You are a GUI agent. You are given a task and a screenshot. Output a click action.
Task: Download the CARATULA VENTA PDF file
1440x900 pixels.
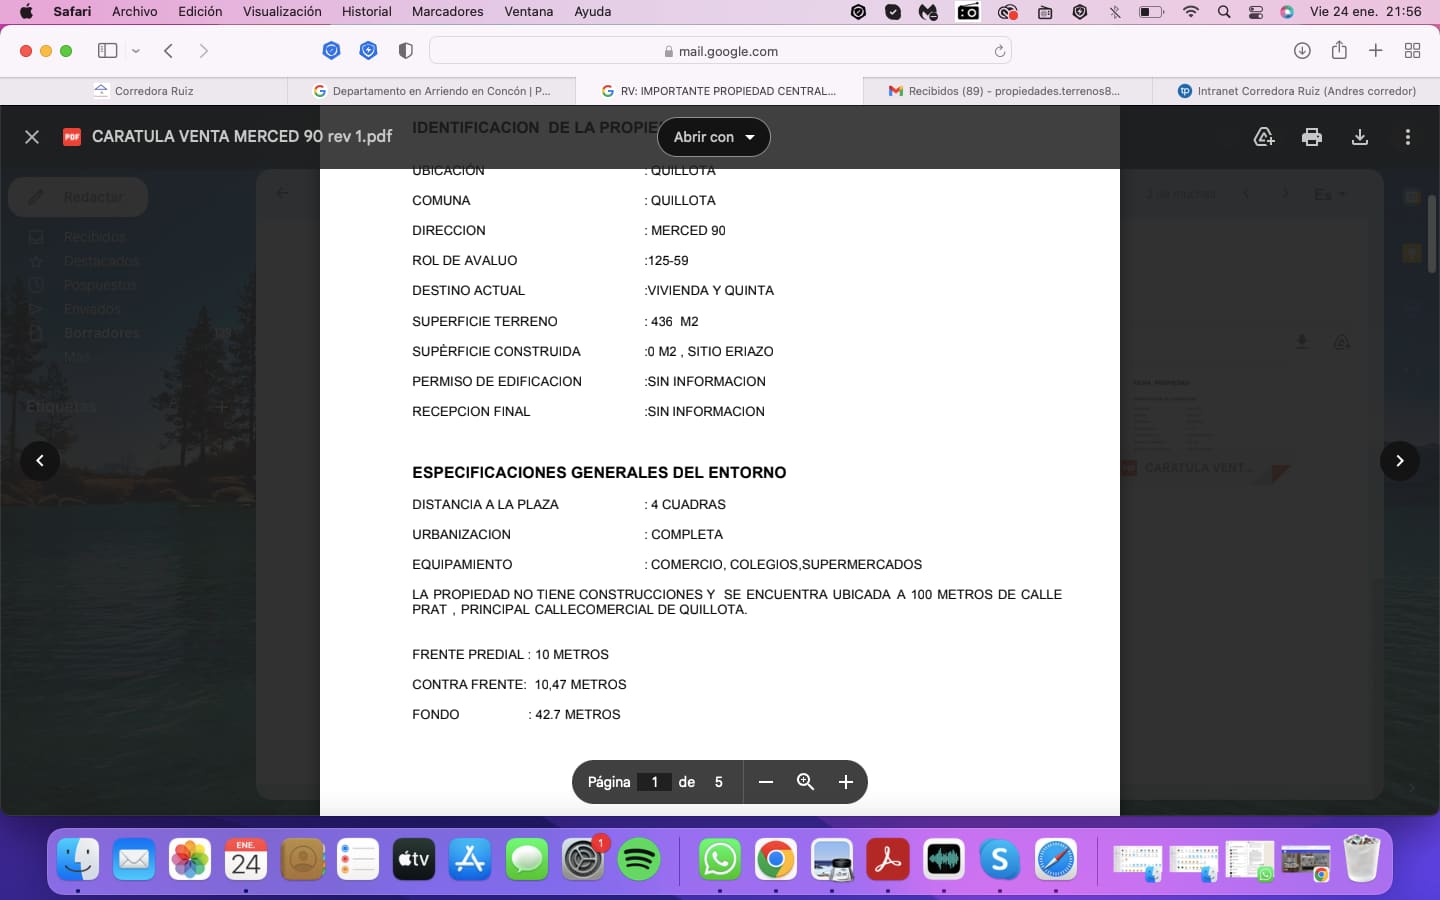tap(1360, 137)
